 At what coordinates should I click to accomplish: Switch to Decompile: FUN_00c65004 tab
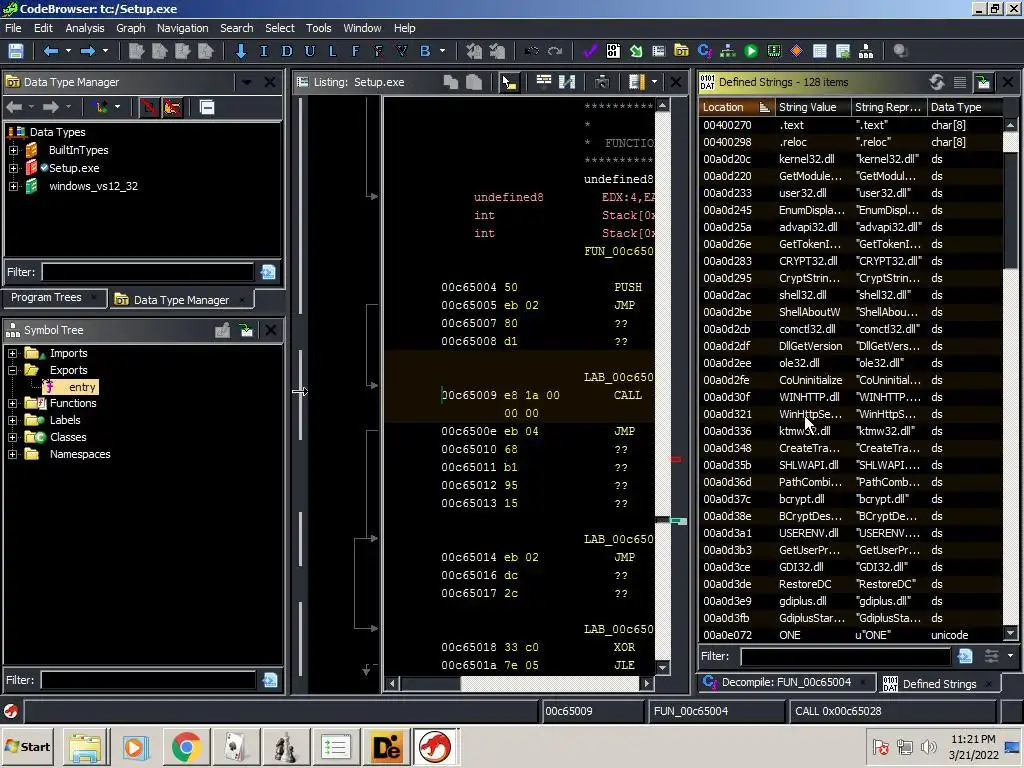pos(786,682)
